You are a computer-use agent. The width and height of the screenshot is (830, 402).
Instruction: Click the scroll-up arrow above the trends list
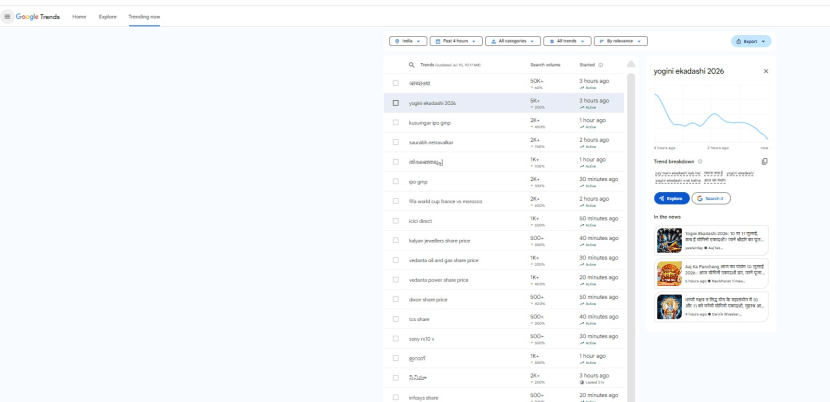(630, 64)
